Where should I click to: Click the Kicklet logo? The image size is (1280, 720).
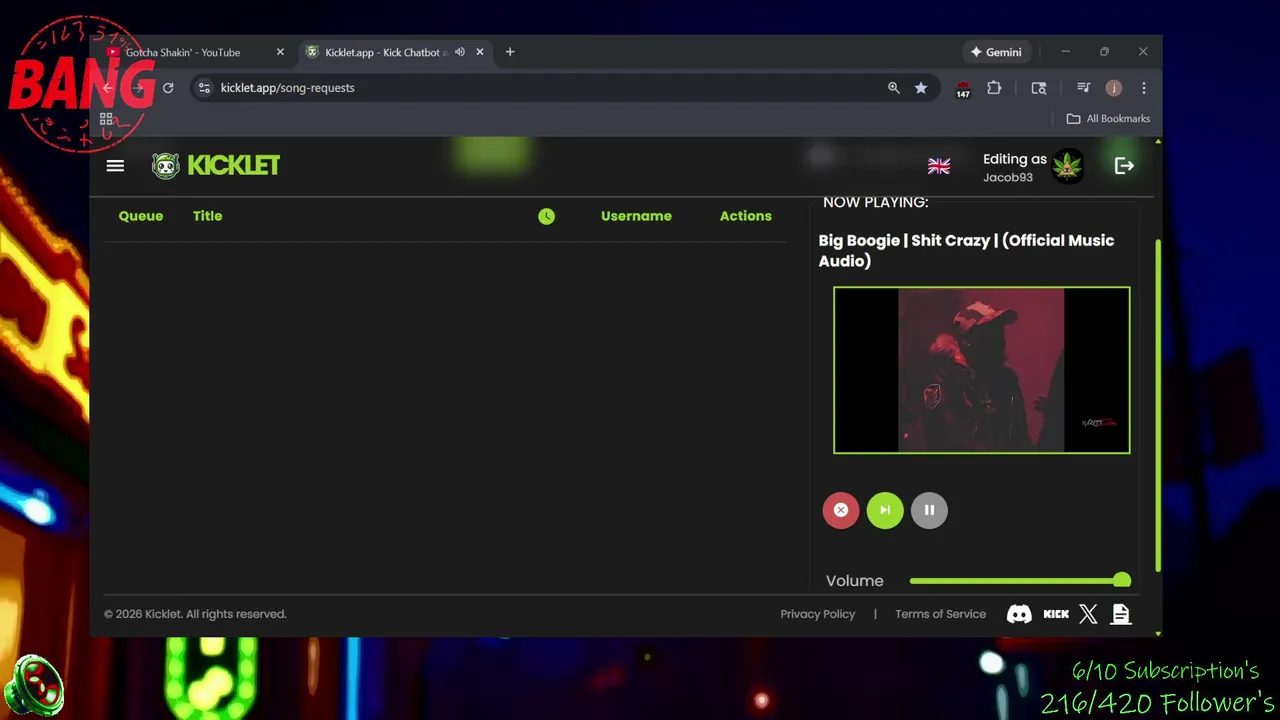(x=216, y=166)
